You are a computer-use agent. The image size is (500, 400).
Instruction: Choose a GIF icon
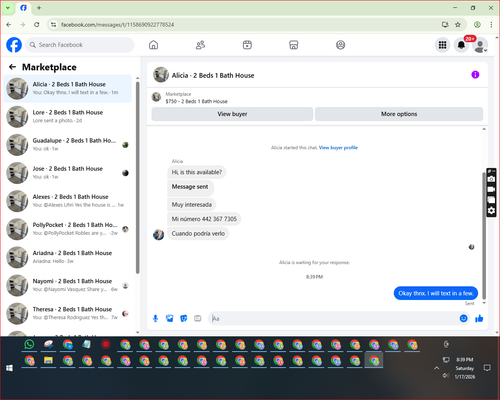tap(198, 319)
